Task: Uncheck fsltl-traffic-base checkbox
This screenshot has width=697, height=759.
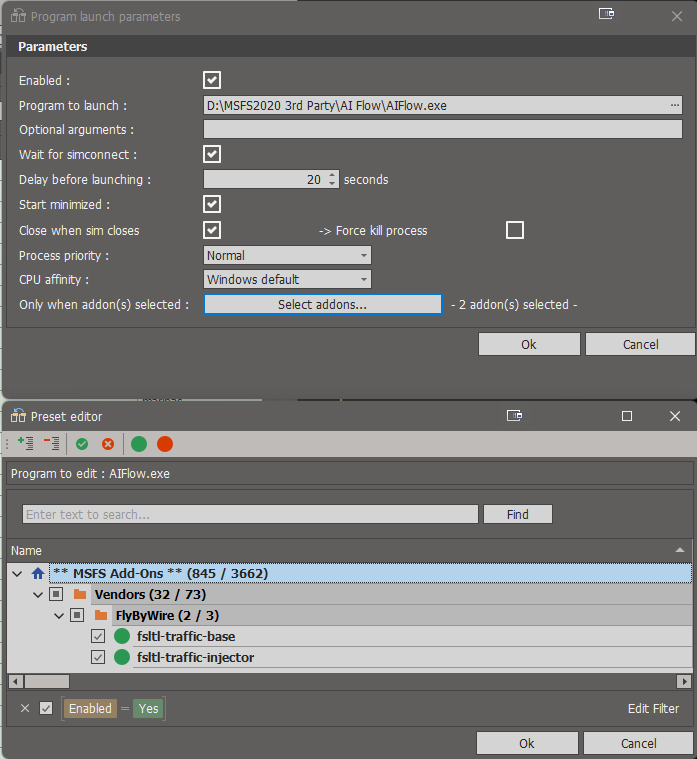Action: 98,636
